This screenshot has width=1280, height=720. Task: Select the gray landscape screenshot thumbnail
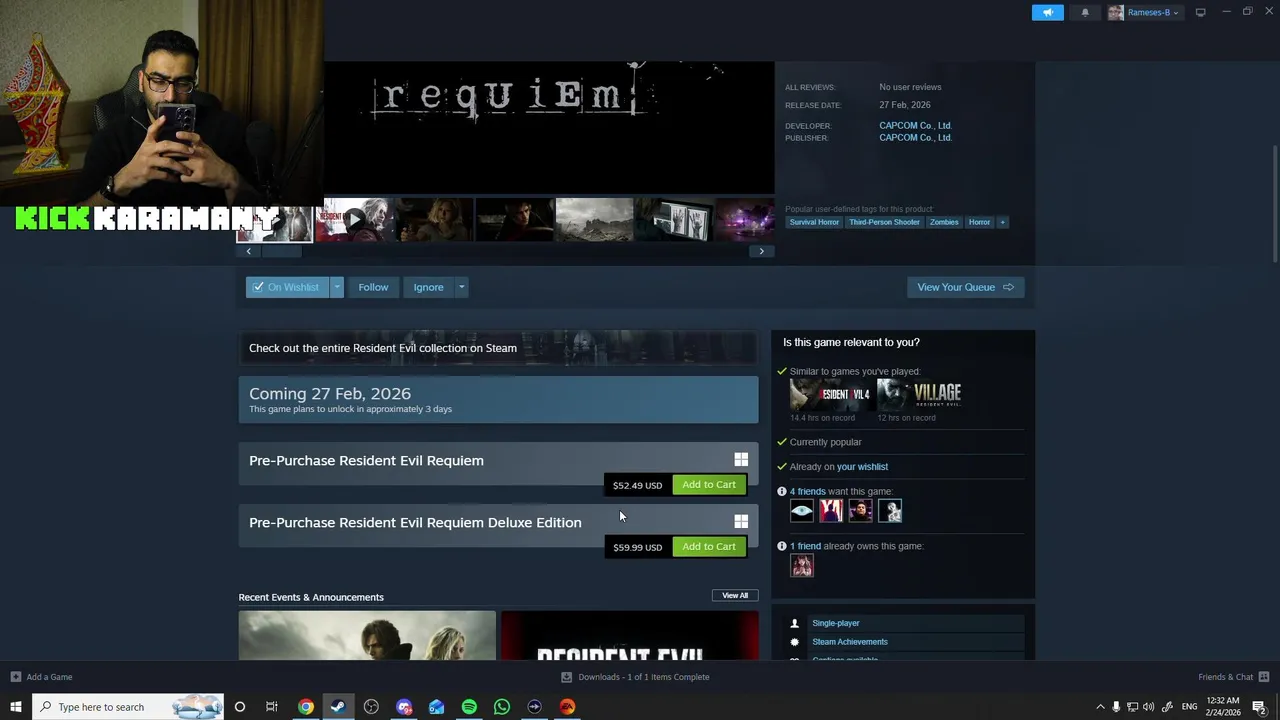[594, 220]
